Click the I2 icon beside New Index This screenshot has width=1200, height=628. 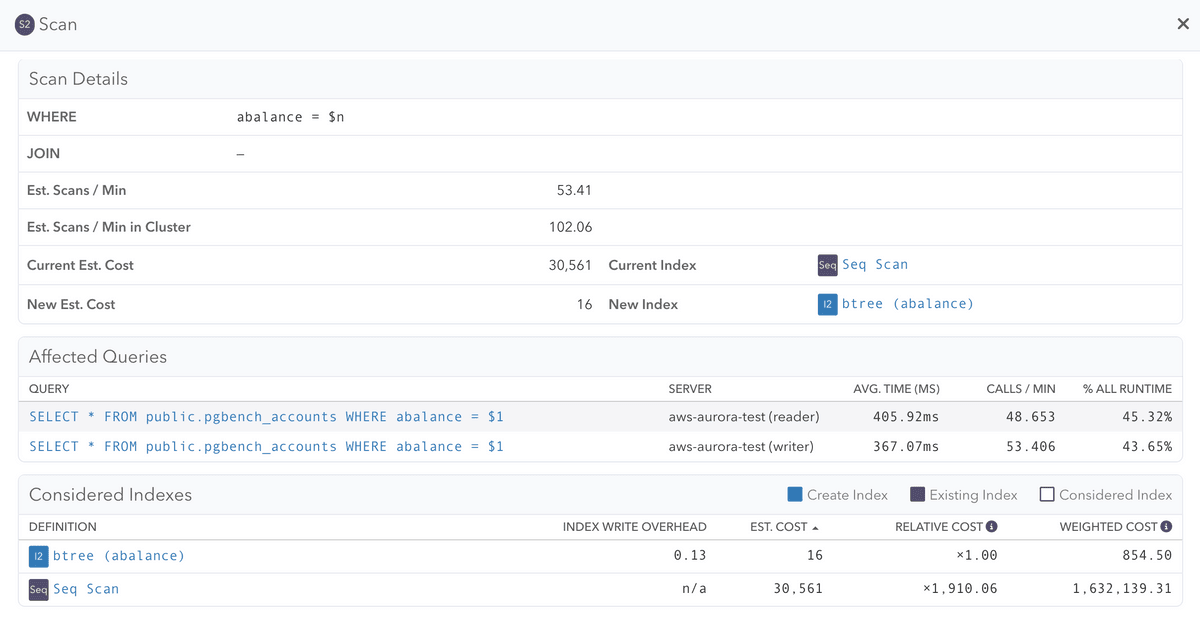click(827, 303)
